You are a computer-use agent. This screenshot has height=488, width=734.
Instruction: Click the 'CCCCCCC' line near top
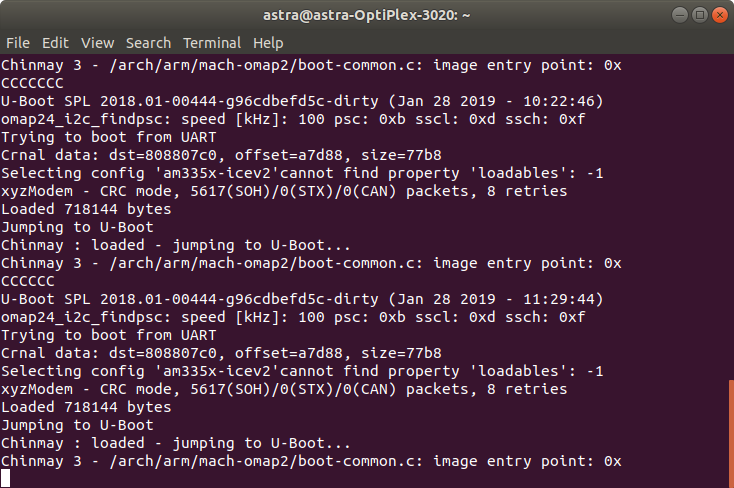pos(32,83)
